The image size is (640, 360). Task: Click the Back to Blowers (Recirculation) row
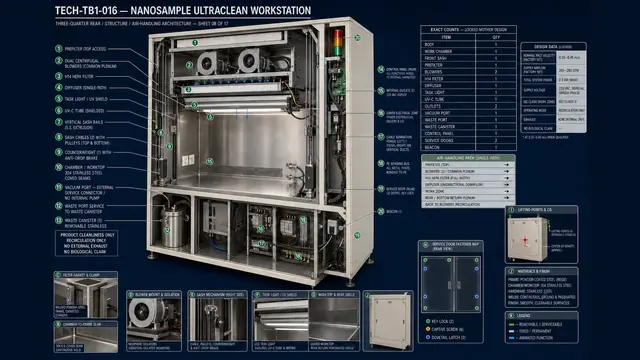(x=468, y=204)
